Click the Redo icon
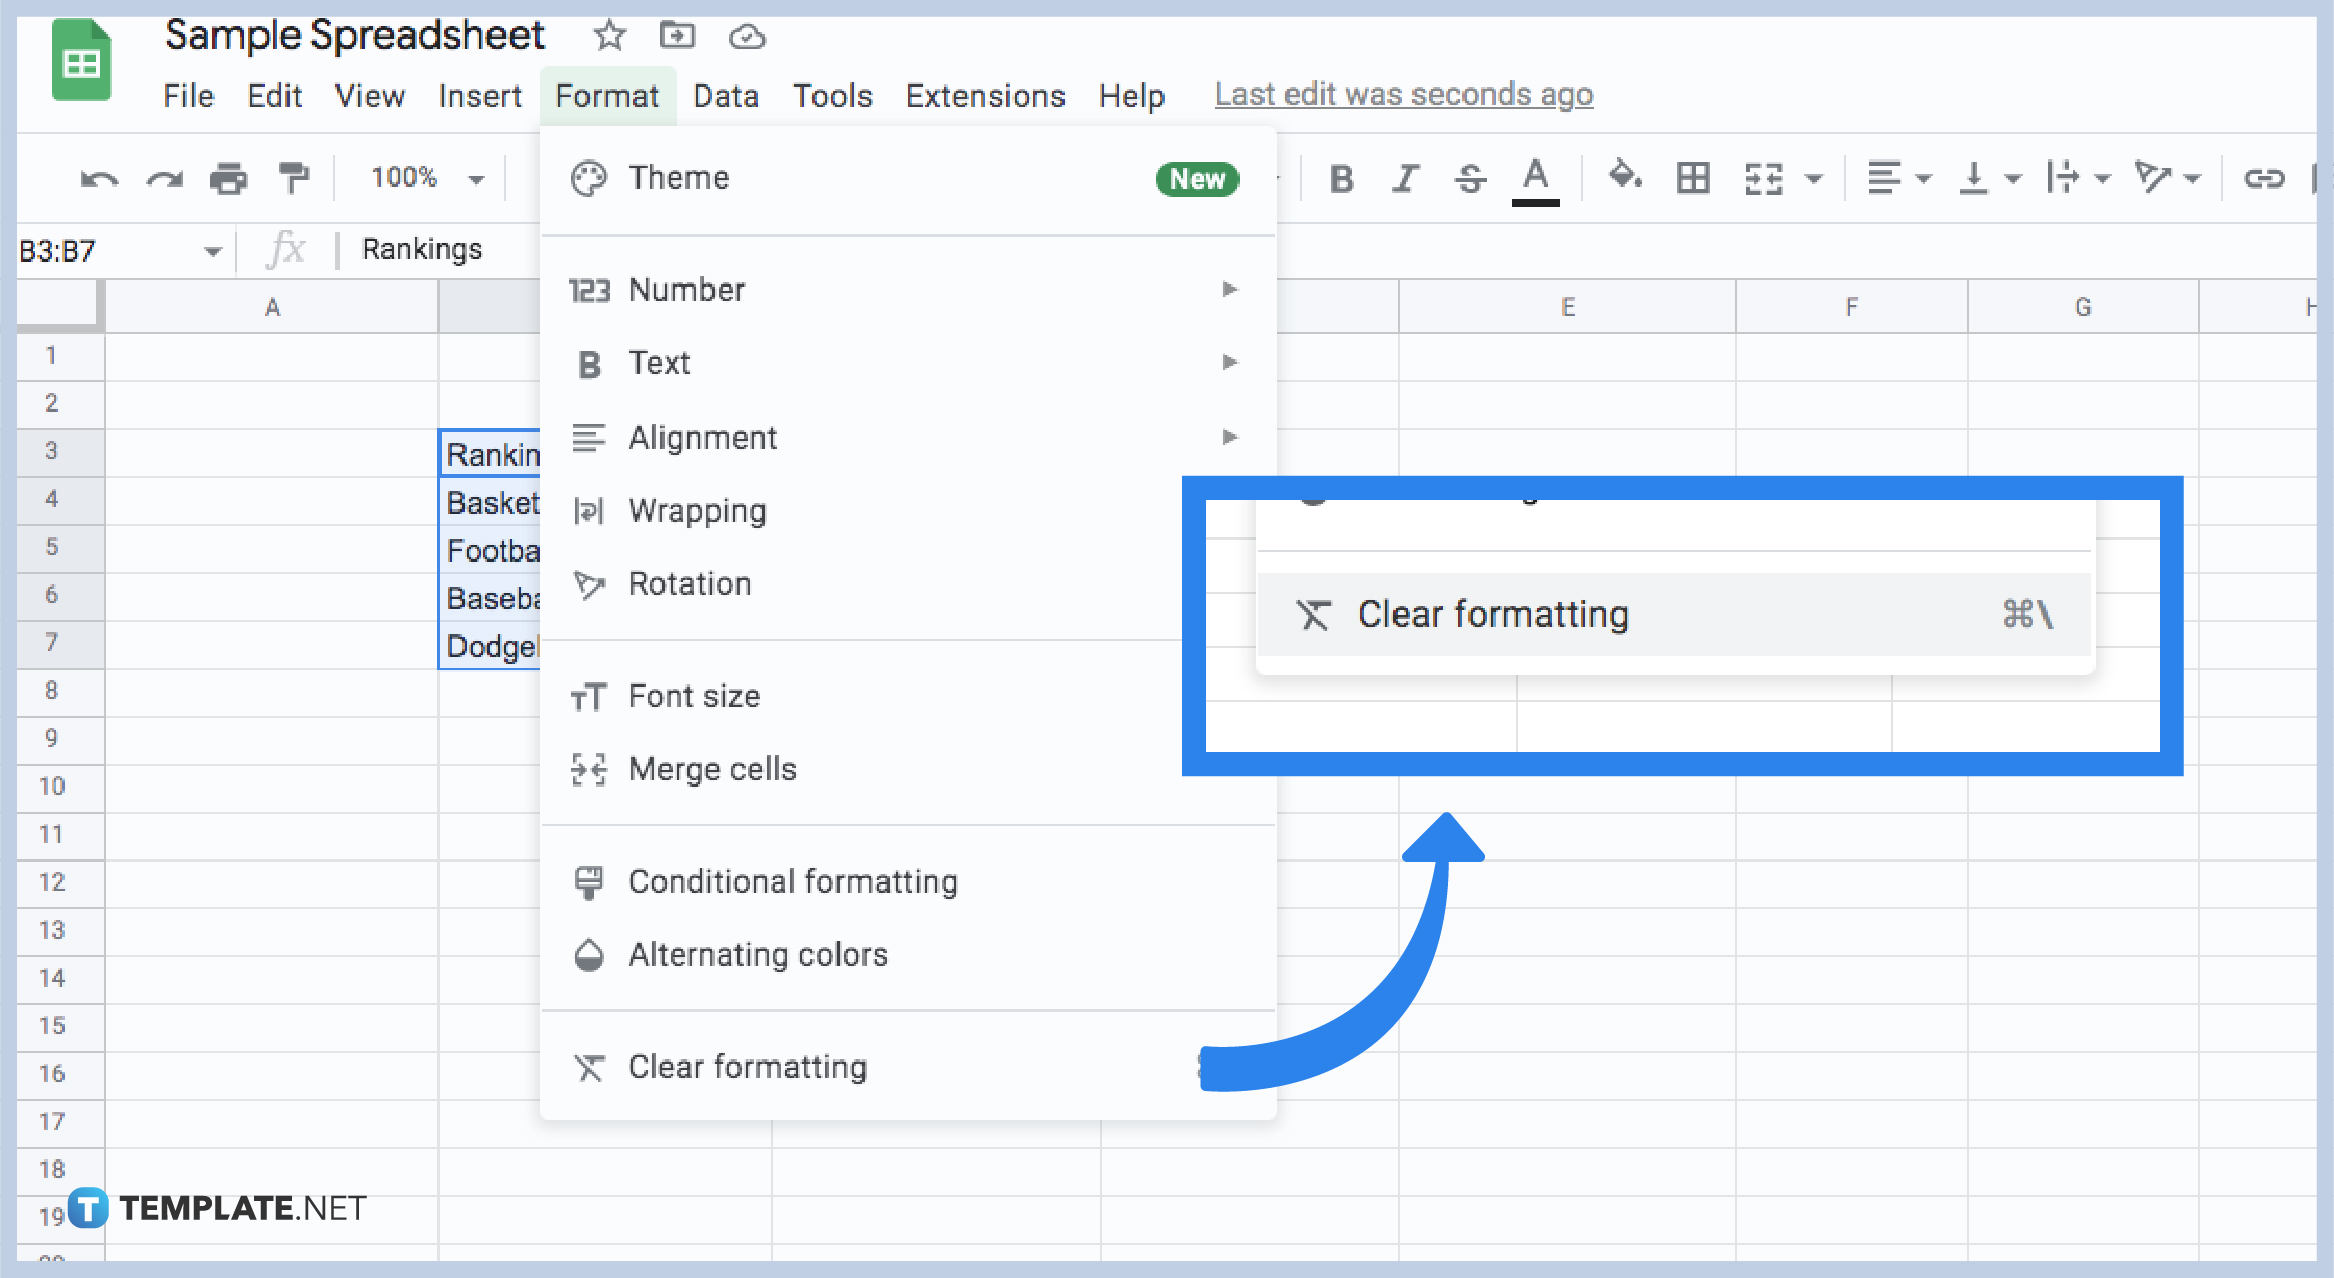The image size is (2334, 1278). [x=163, y=177]
